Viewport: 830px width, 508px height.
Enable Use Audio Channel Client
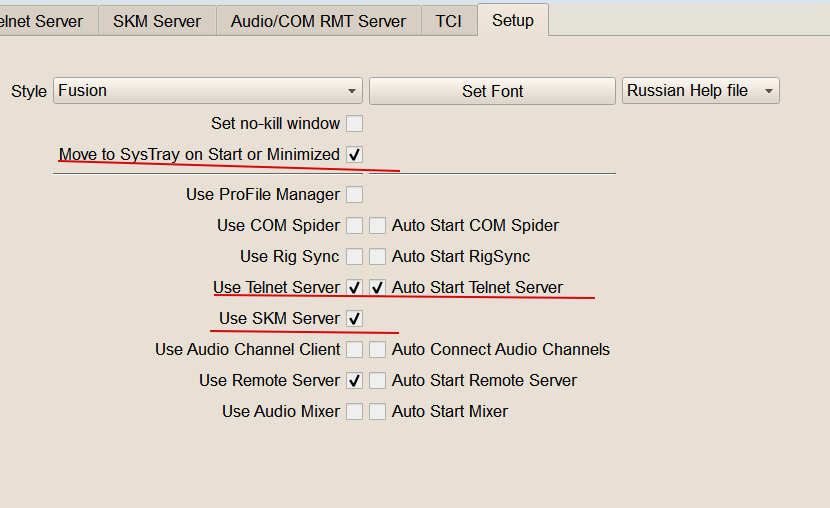click(x=354, y=350)
